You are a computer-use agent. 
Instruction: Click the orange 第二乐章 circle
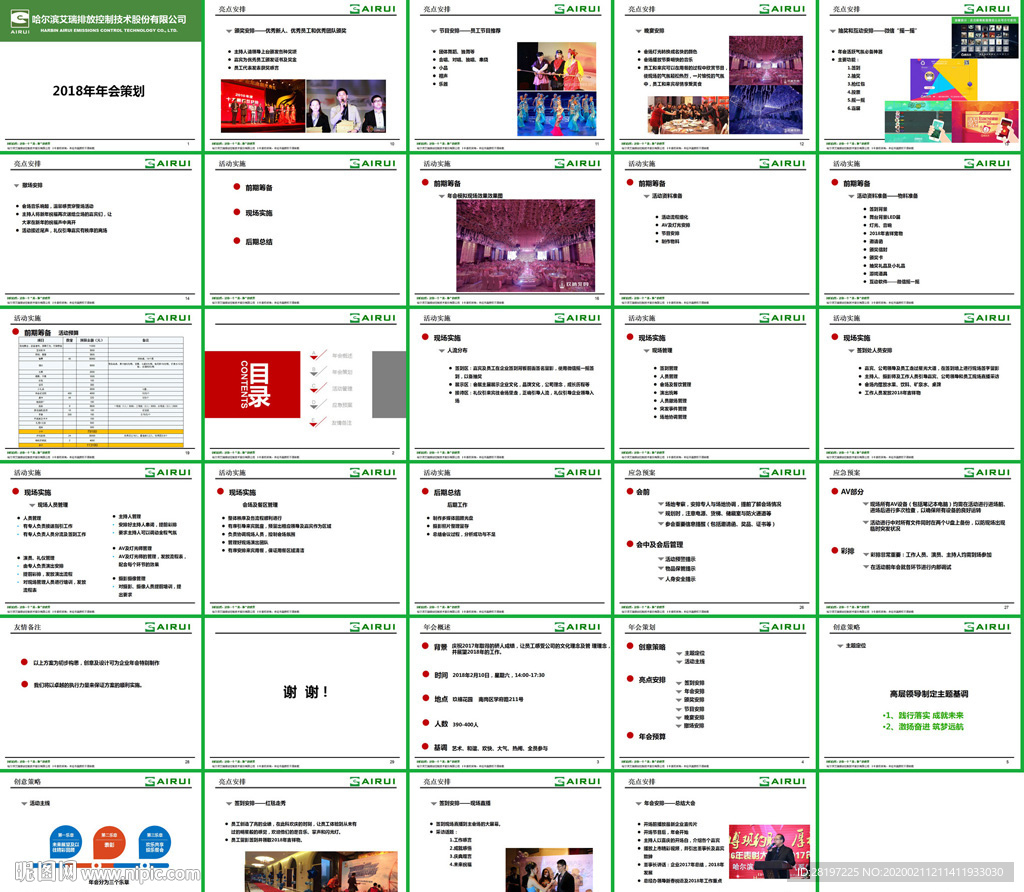click(110, 842)
